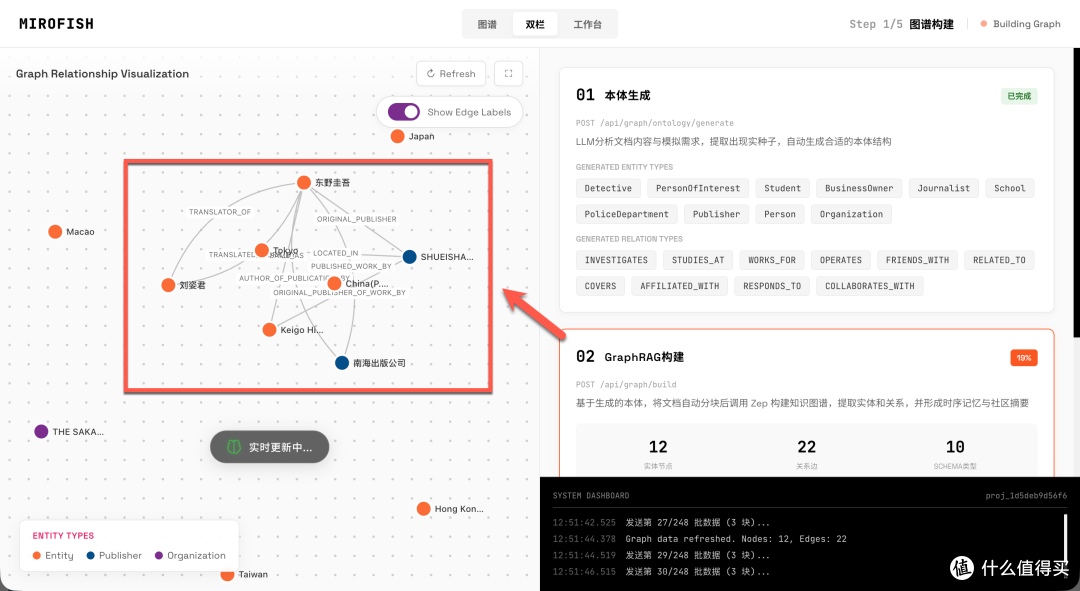Select the 南海出版公司 node

coord(342,363)
